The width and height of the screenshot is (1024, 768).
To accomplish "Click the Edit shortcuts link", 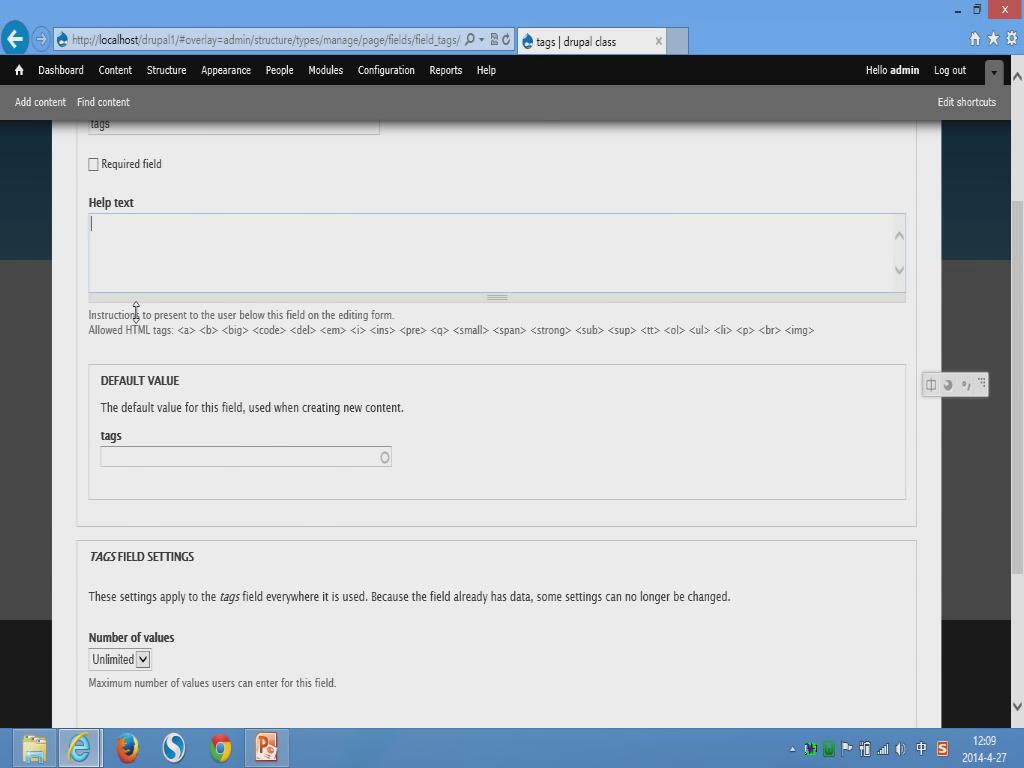I will [x=967, y=102].
